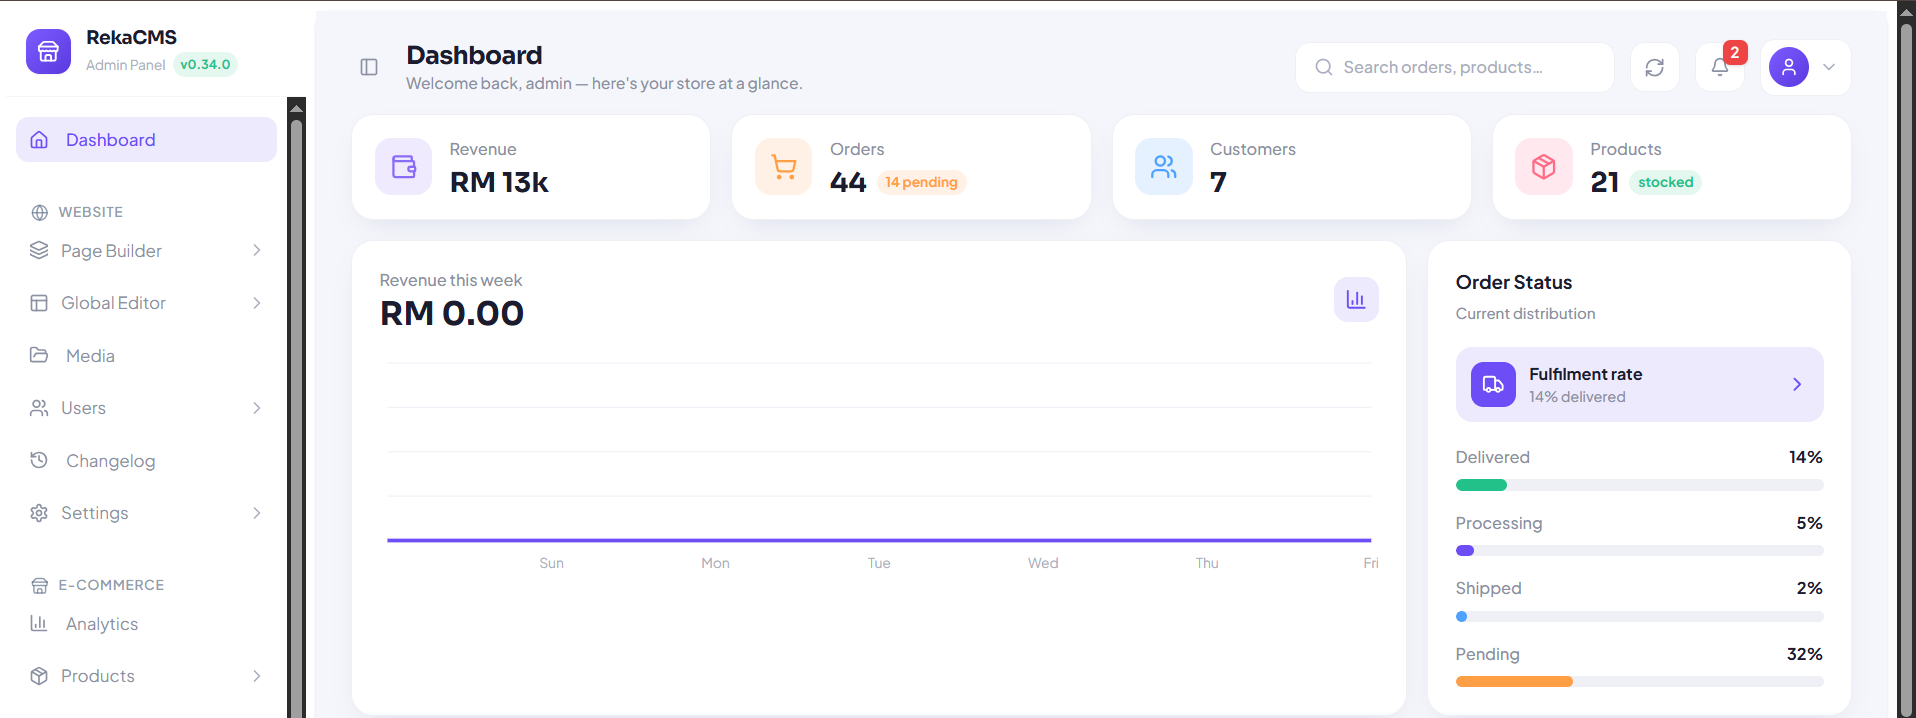Click the 32% Pending percentage
Screen dimensions: 1916x718
coord(1805,654)
